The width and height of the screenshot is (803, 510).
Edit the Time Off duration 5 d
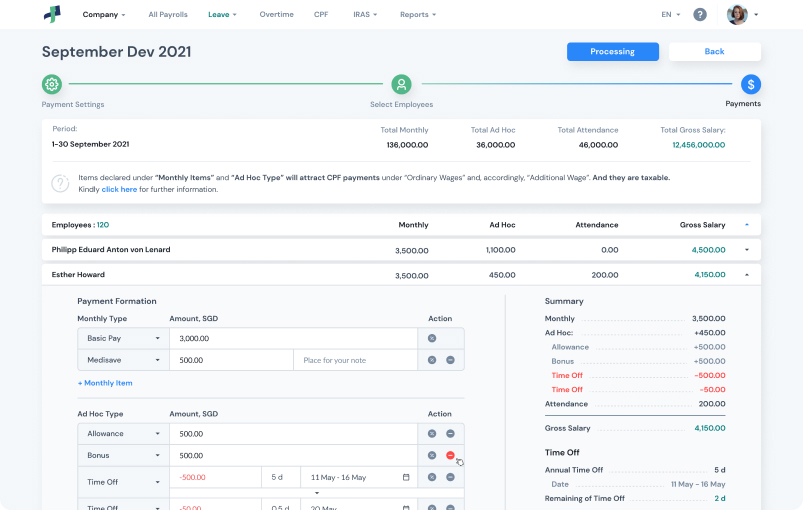(x=281, y=477)
